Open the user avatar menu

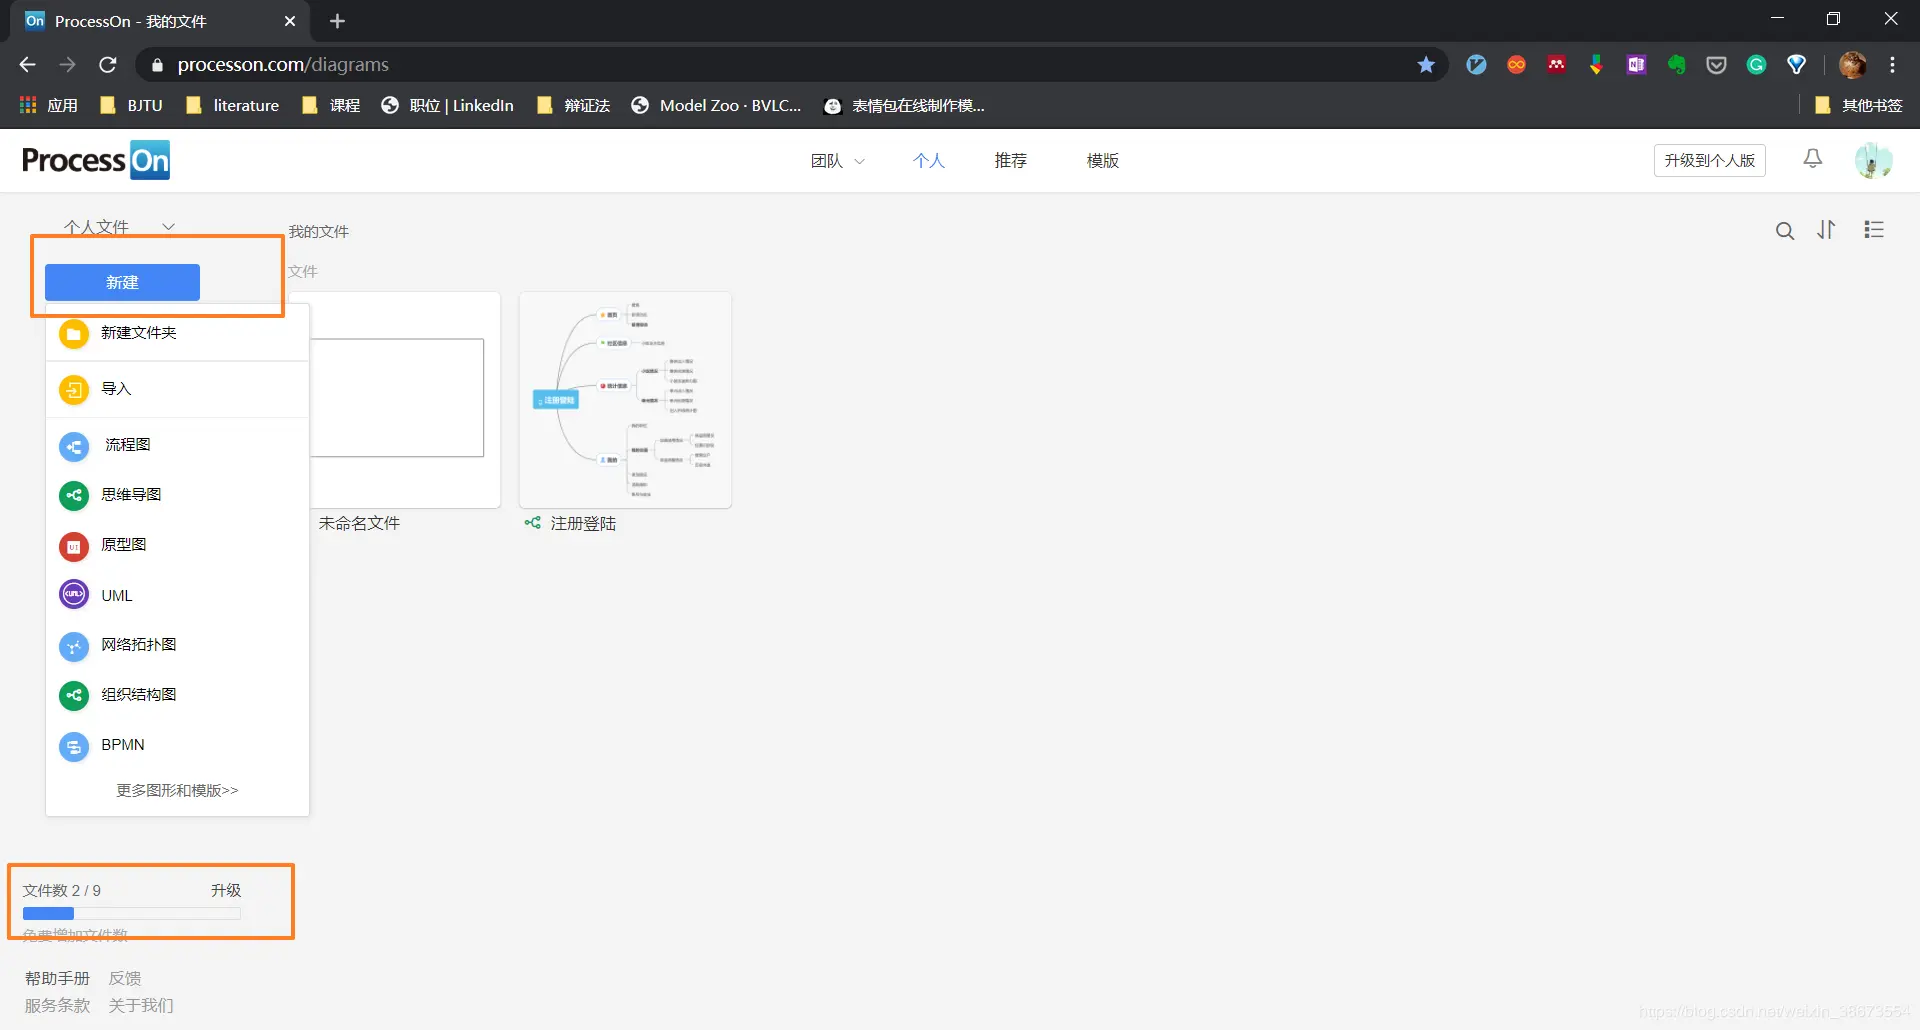coord(1873,160)
